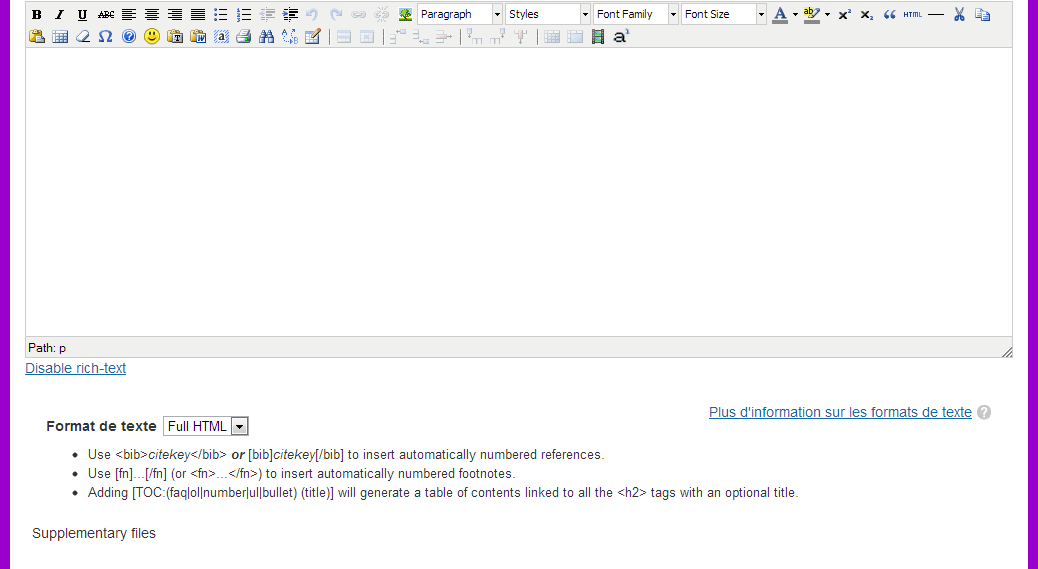This screenshot has height=569, width=1038.
Task: Toggle italic text formatting
Action: pos(59,15)
